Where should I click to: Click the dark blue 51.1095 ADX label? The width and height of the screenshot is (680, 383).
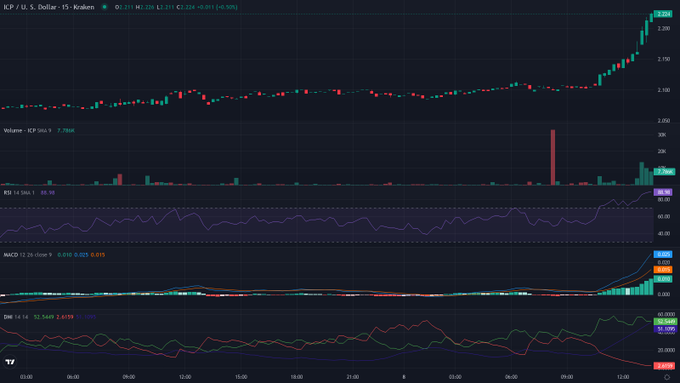coord(666,329)
